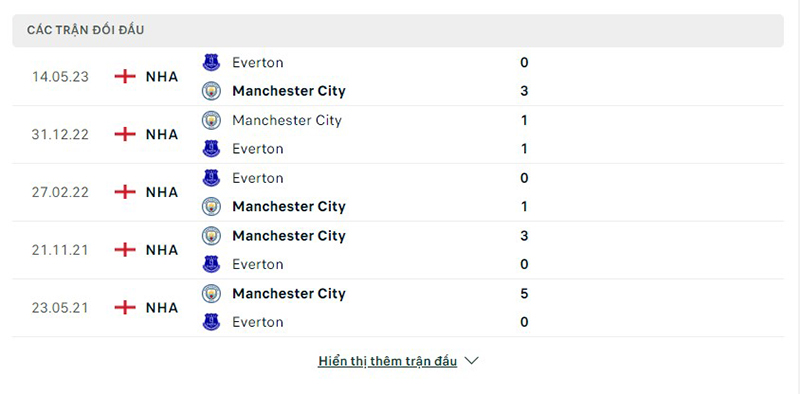Click Everton crest in 23.05.21 match
Image resolution: width=800 pixels, height=394 pixels.
click(211, 322)
